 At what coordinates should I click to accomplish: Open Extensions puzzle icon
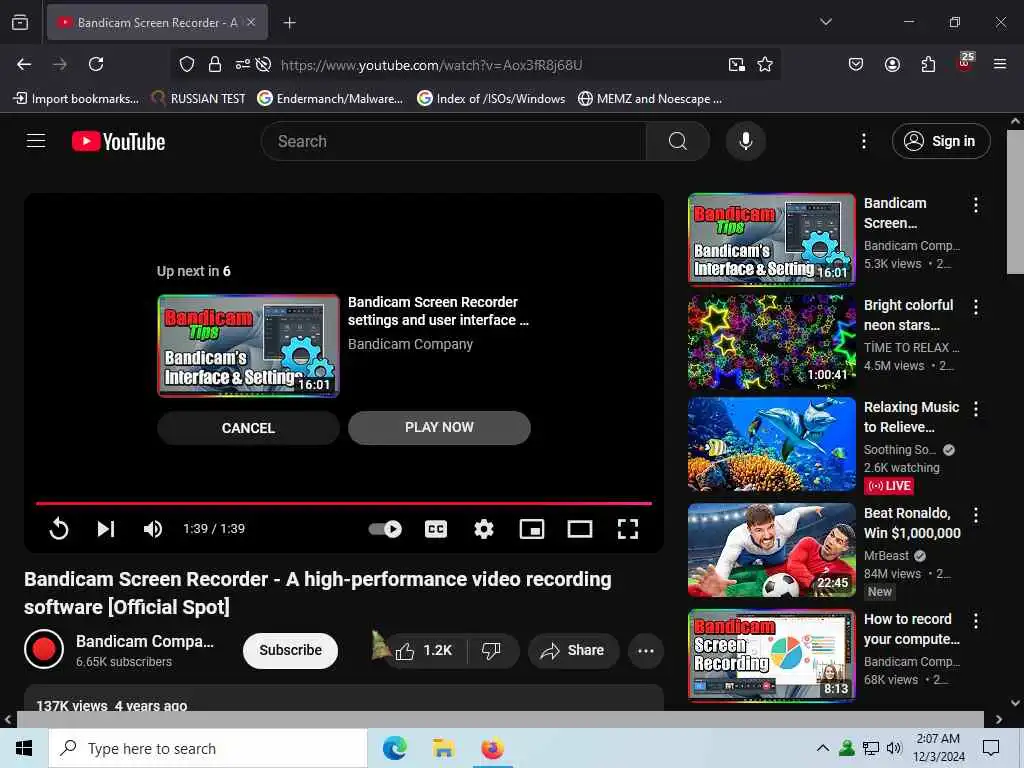pyautogui.click(x=928, y=64)
